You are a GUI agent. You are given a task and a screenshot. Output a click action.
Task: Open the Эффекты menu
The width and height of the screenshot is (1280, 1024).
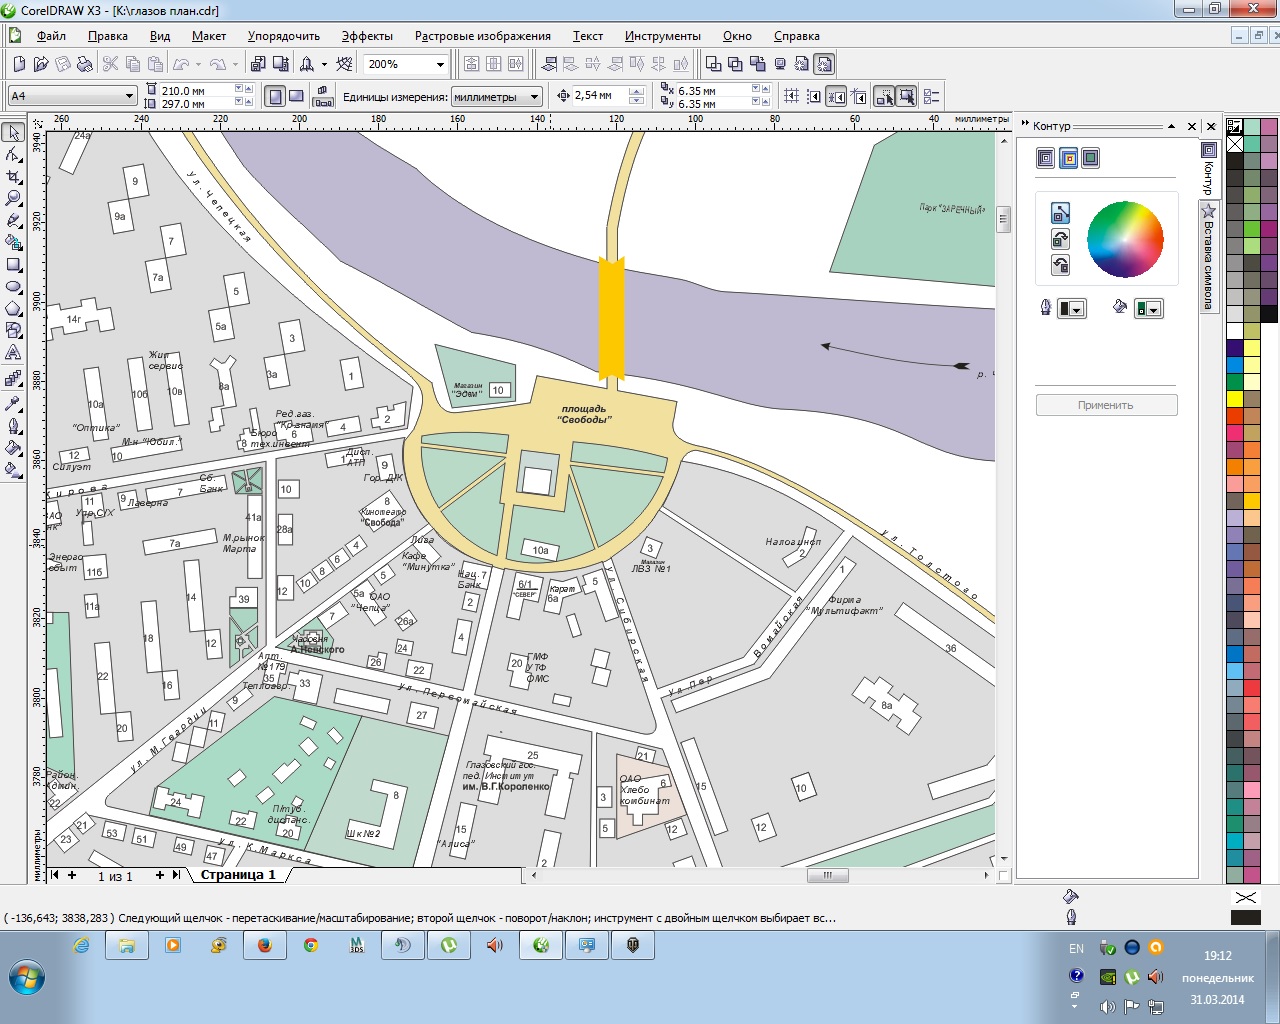(366, 36)
